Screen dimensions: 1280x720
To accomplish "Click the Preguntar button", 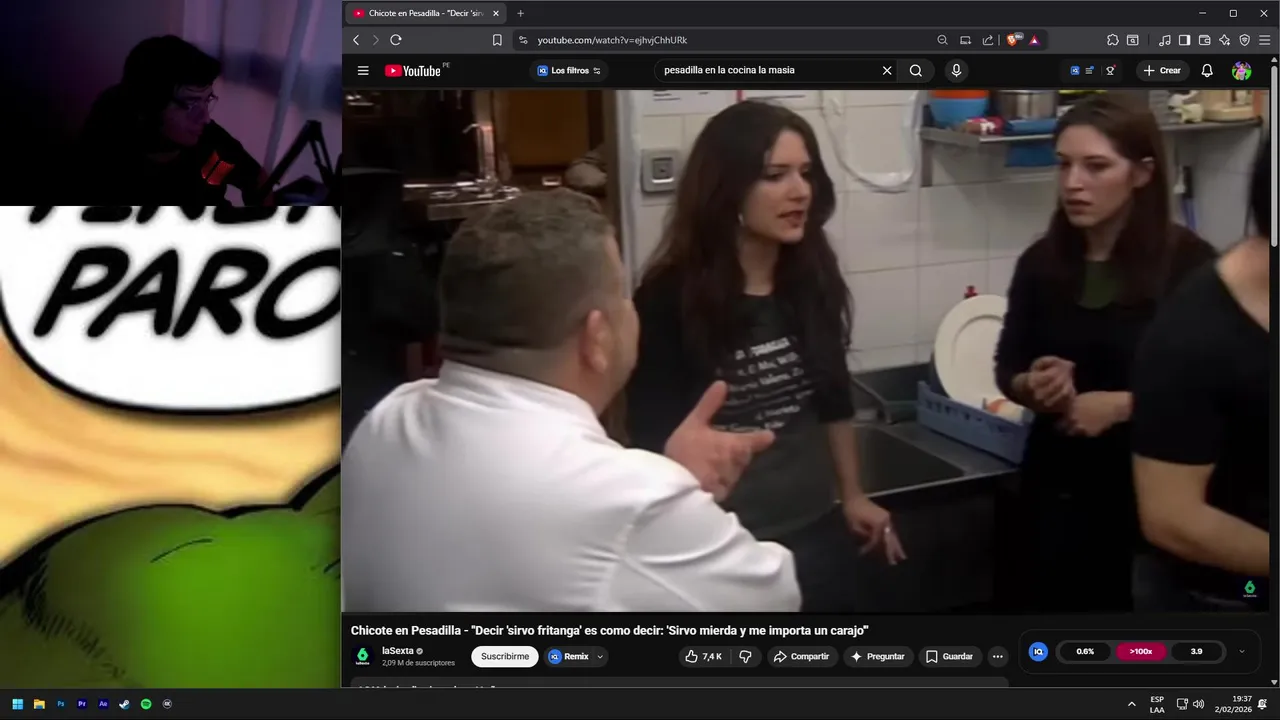I will [877, 656].
